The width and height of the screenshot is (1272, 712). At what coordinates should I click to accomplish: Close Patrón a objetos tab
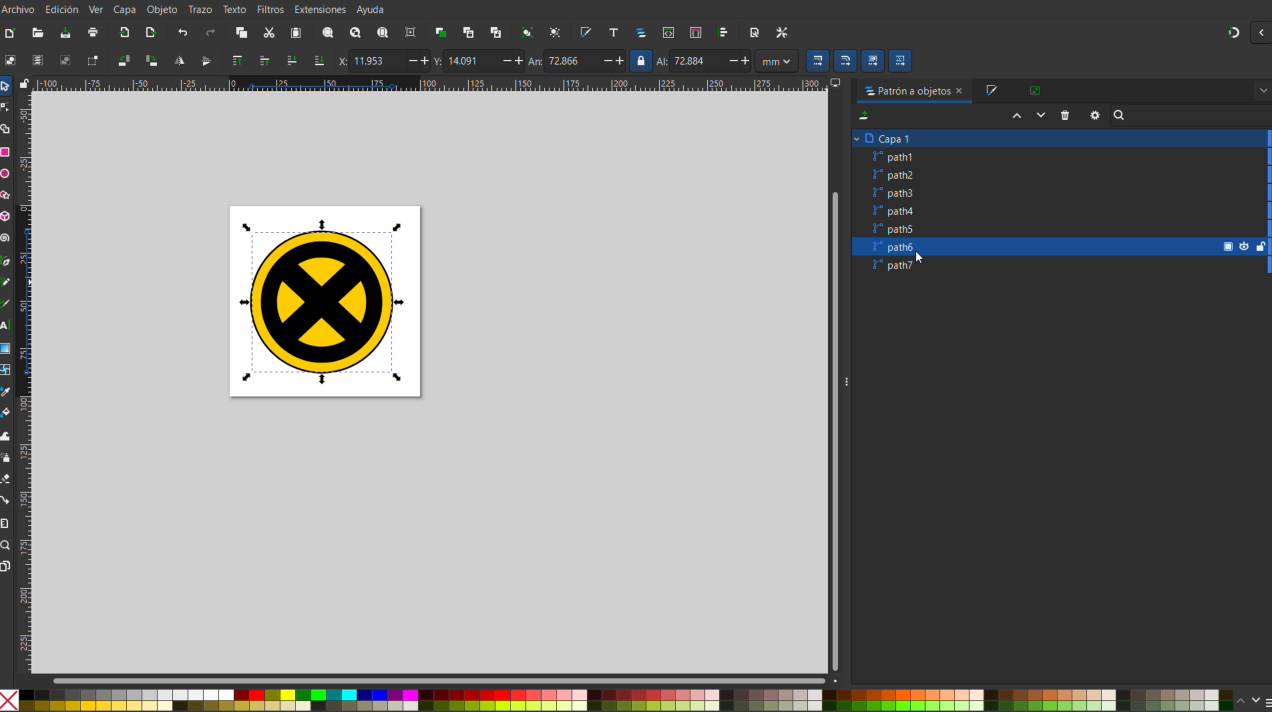959,91
